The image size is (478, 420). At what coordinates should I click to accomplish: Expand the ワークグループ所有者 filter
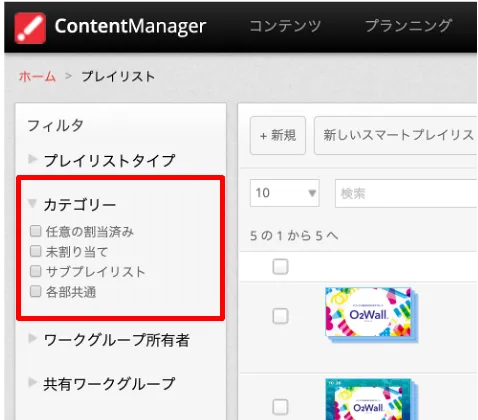click(32, 338)
